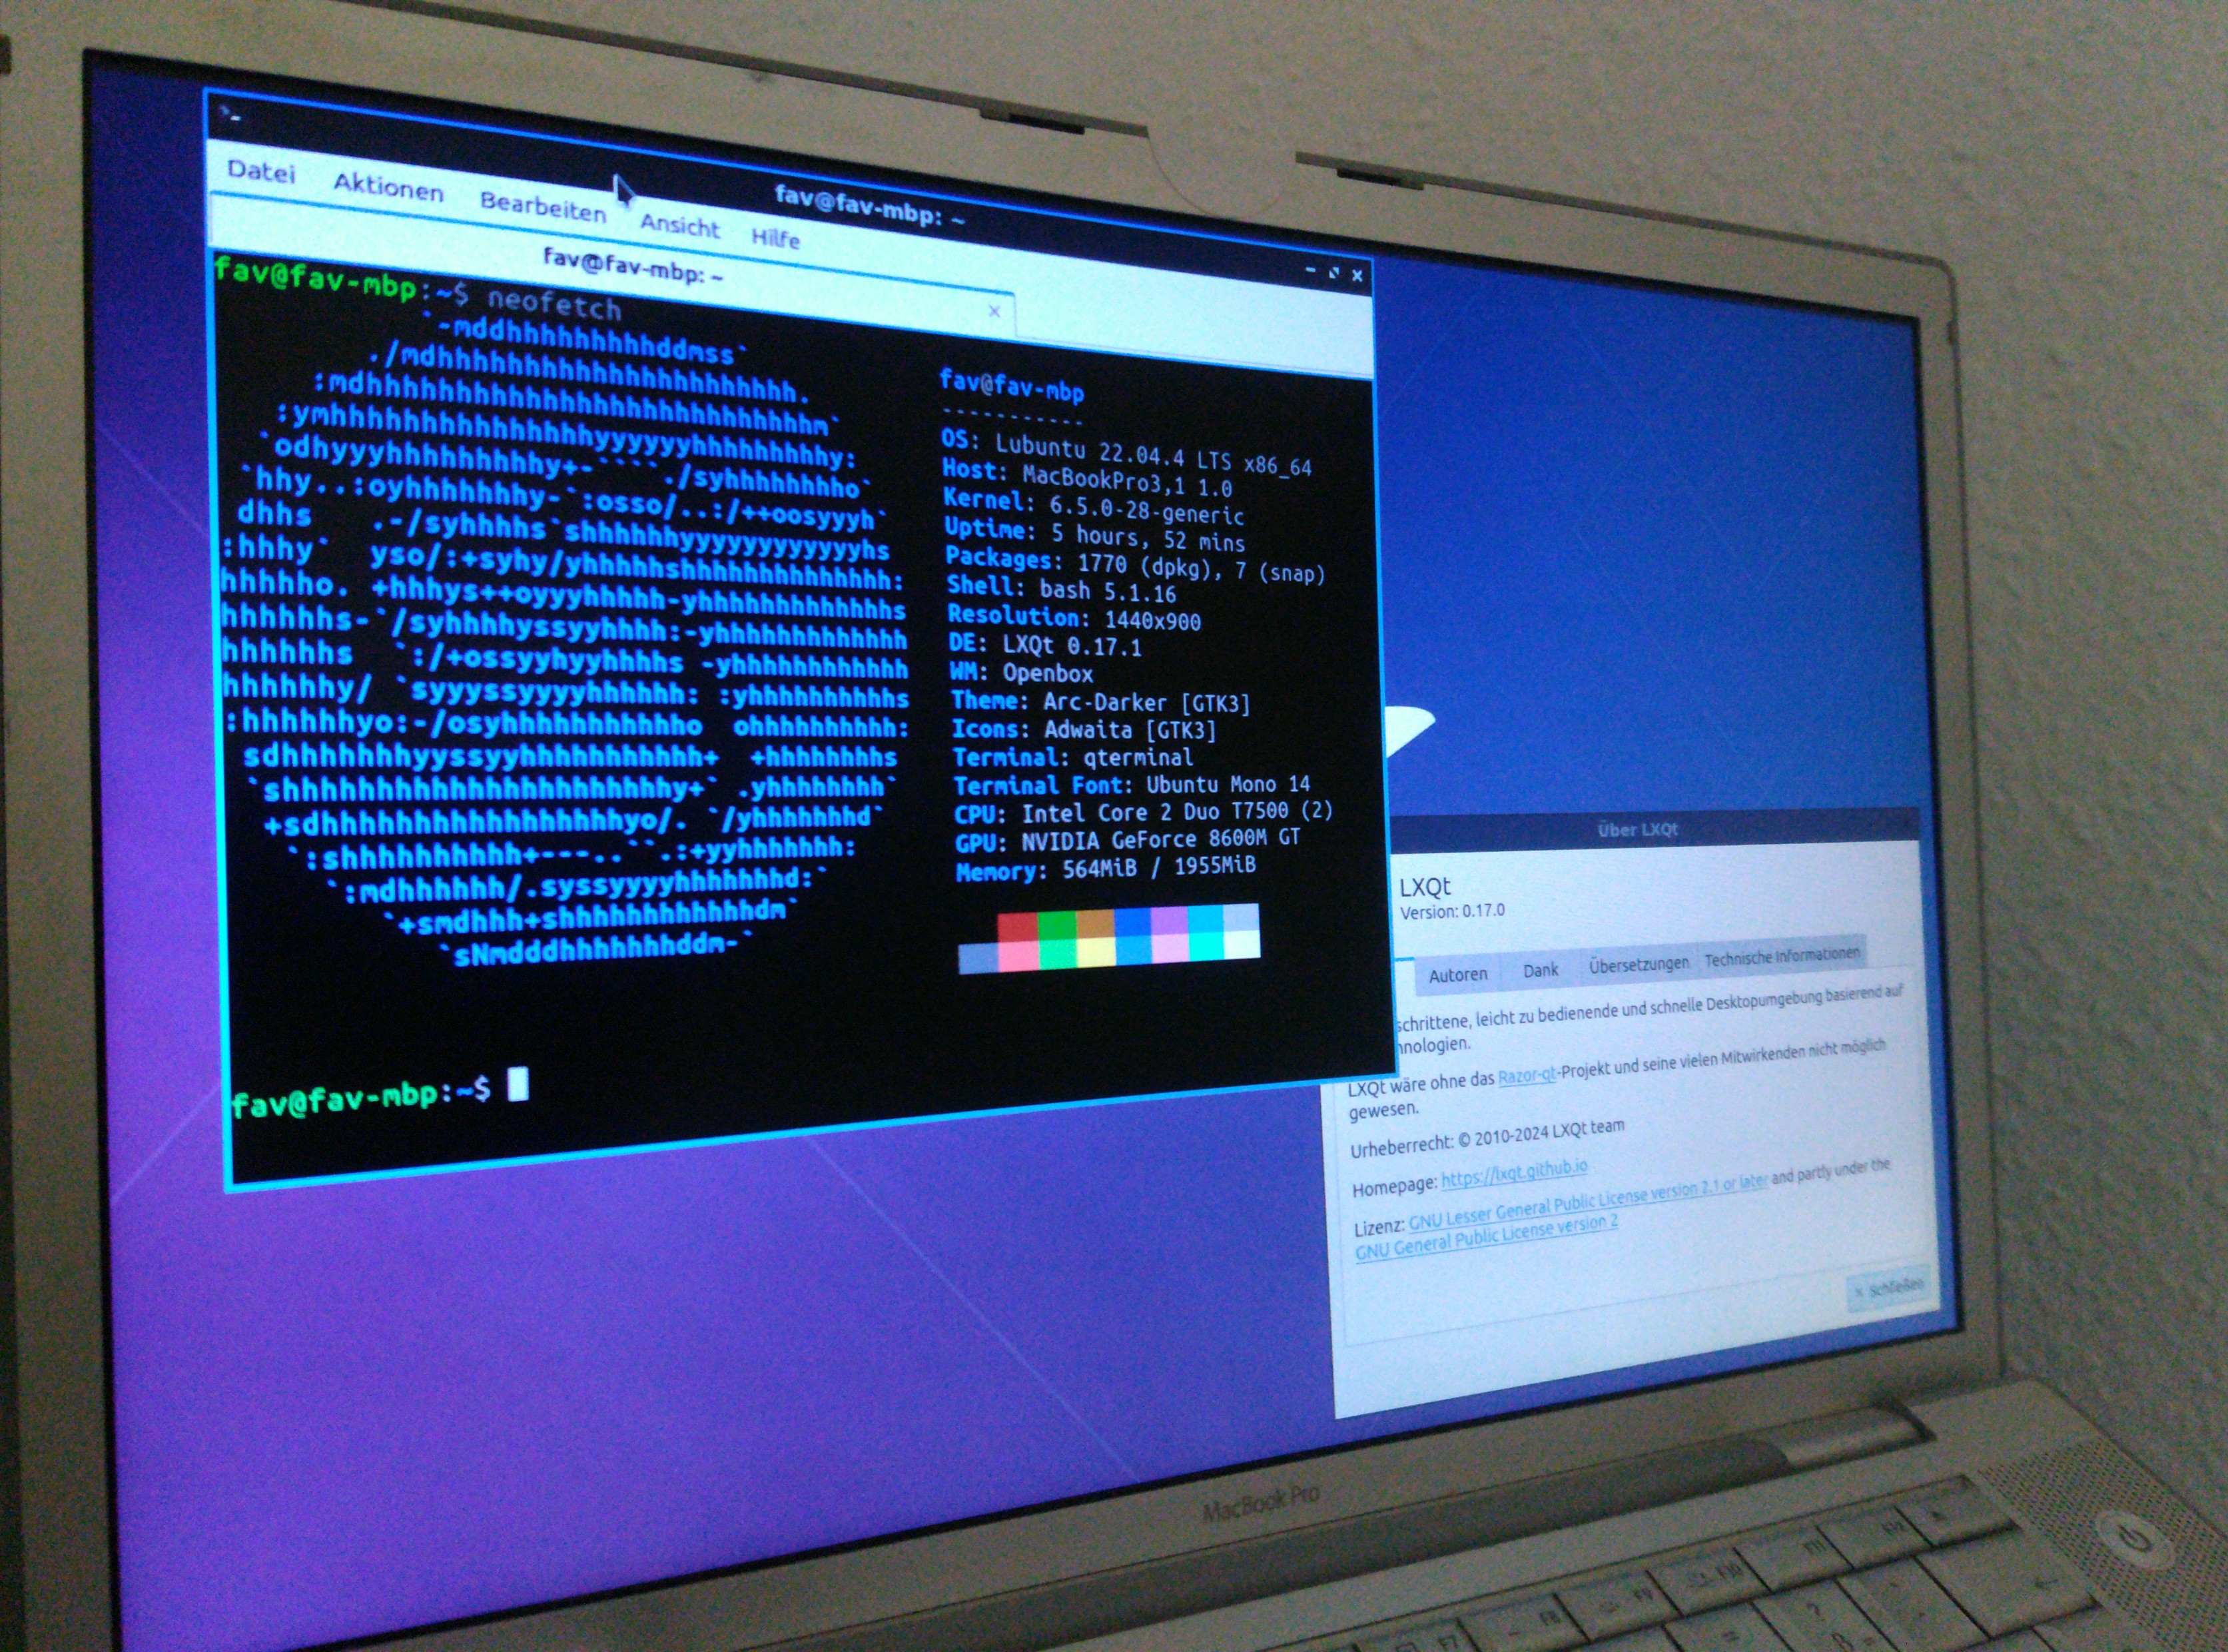Select the Memory line 564MiB / 1955MiB
The width and height of the screenshot is (2228, 1652).
tap(1106, 868)
